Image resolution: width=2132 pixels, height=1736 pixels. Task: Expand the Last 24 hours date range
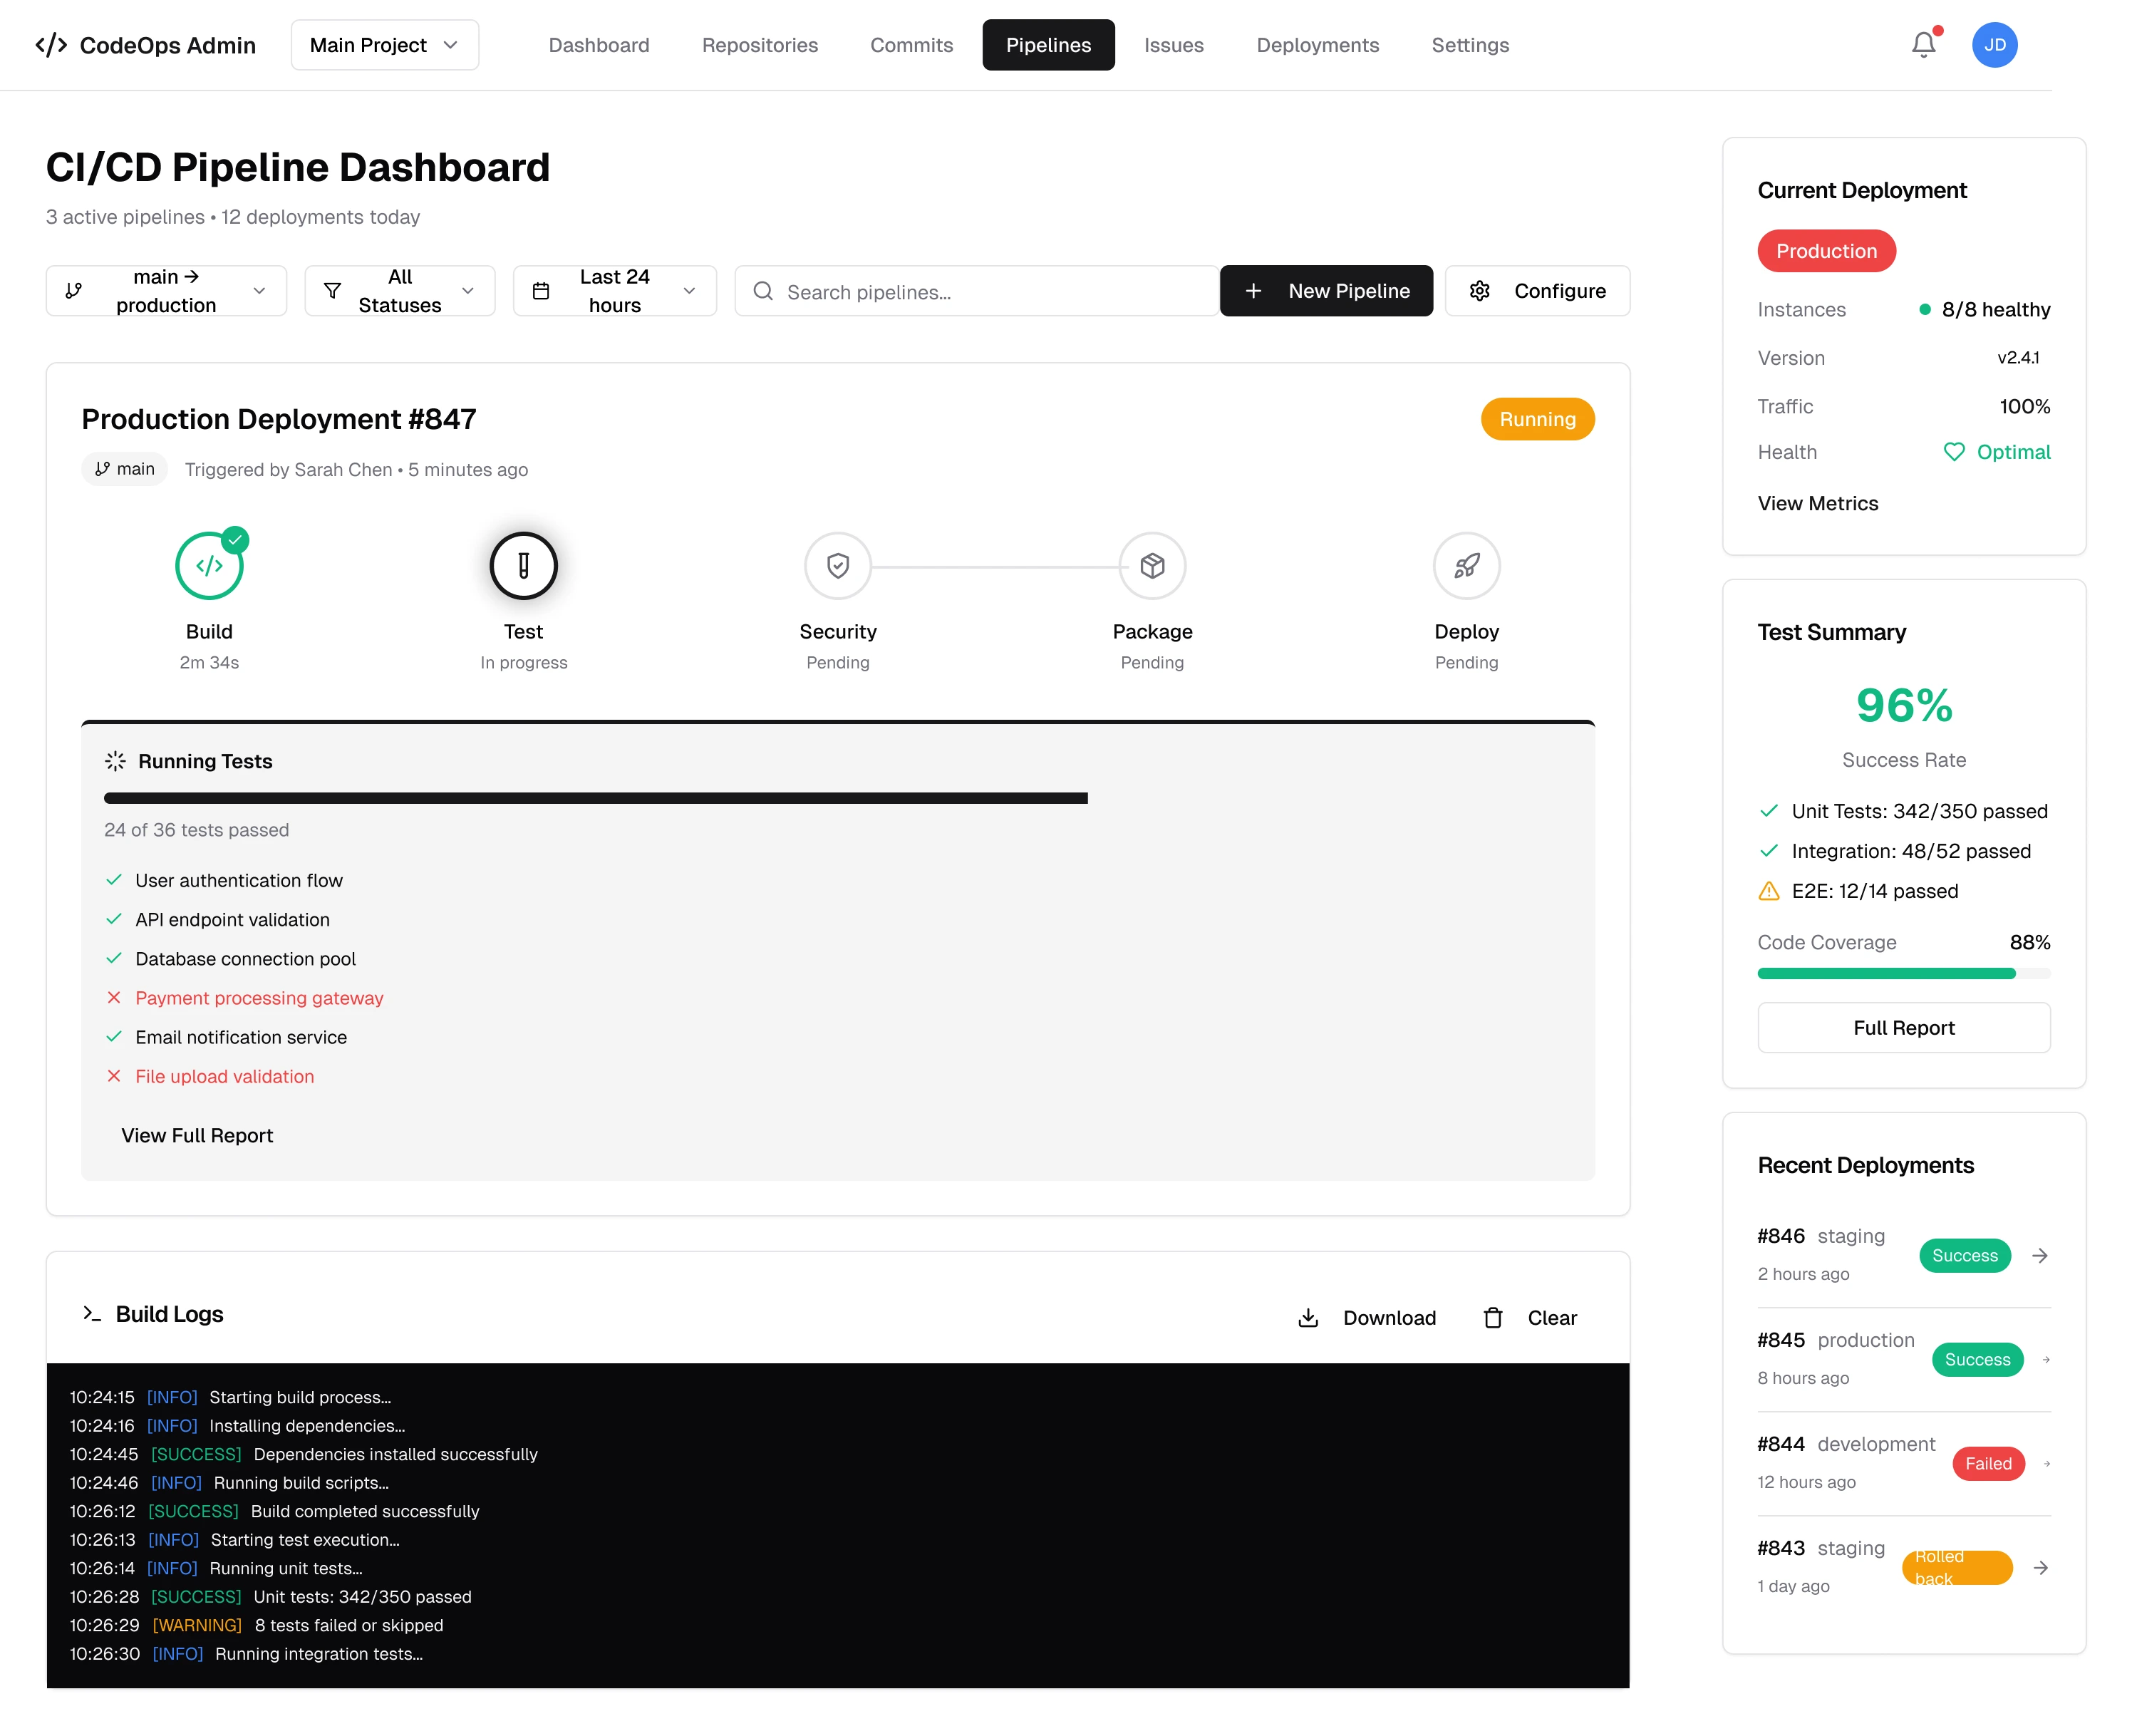614,291
